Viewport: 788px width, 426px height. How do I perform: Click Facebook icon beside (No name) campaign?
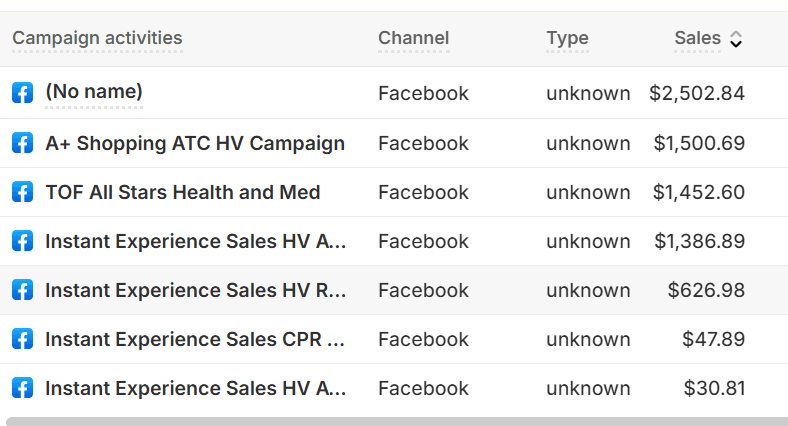pyautogui.click(x=22, y=93)
